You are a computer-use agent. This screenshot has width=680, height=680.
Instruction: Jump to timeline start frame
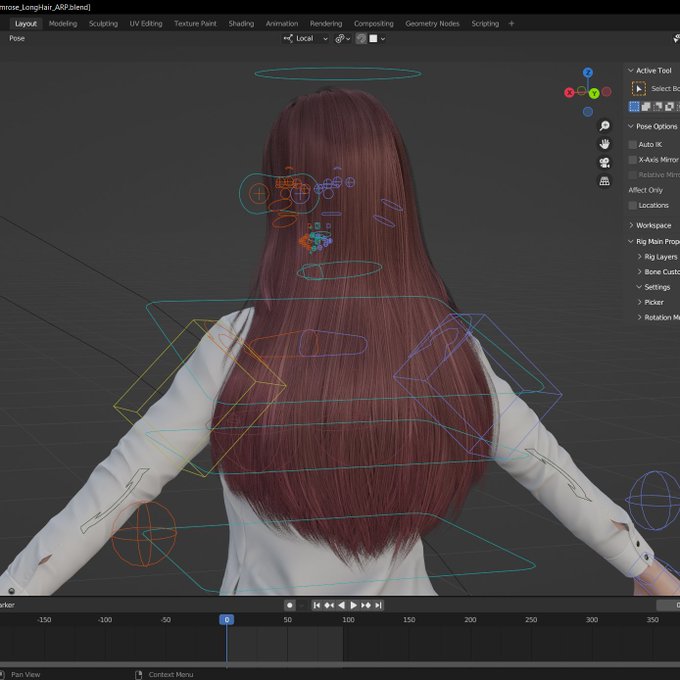[317, 605]
